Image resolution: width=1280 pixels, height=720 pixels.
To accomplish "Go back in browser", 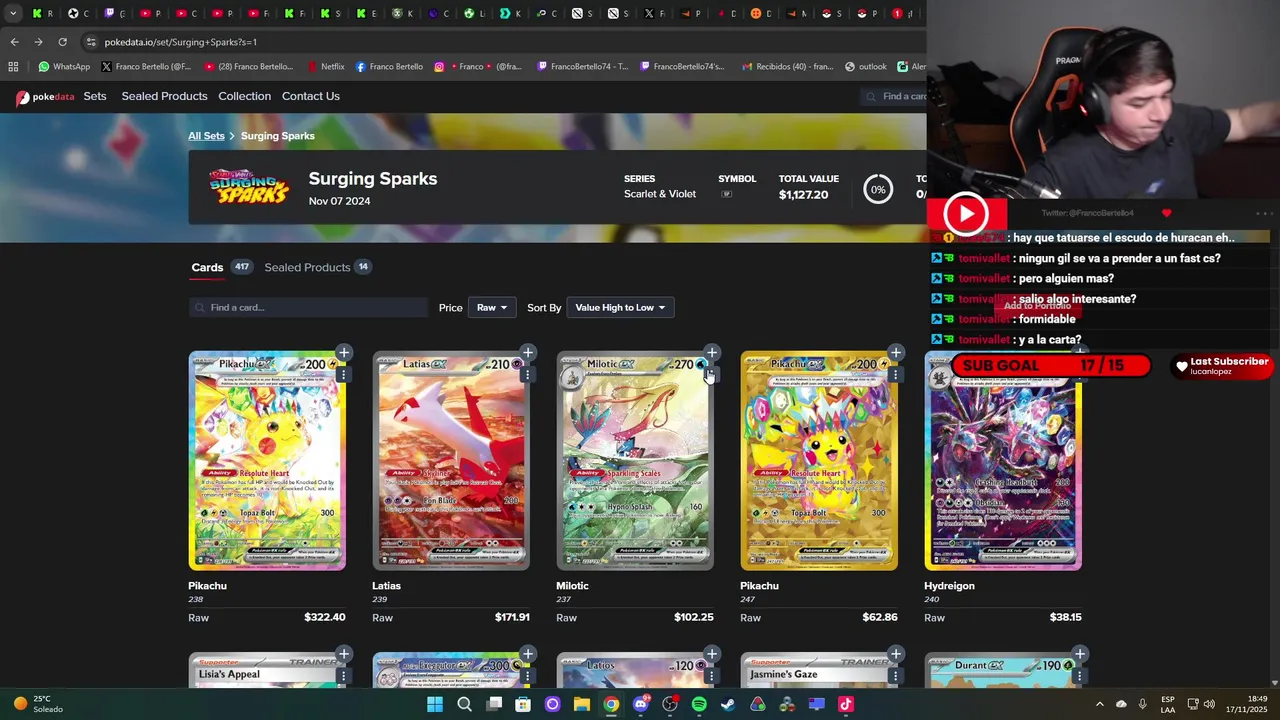I will tap(14, 42).
